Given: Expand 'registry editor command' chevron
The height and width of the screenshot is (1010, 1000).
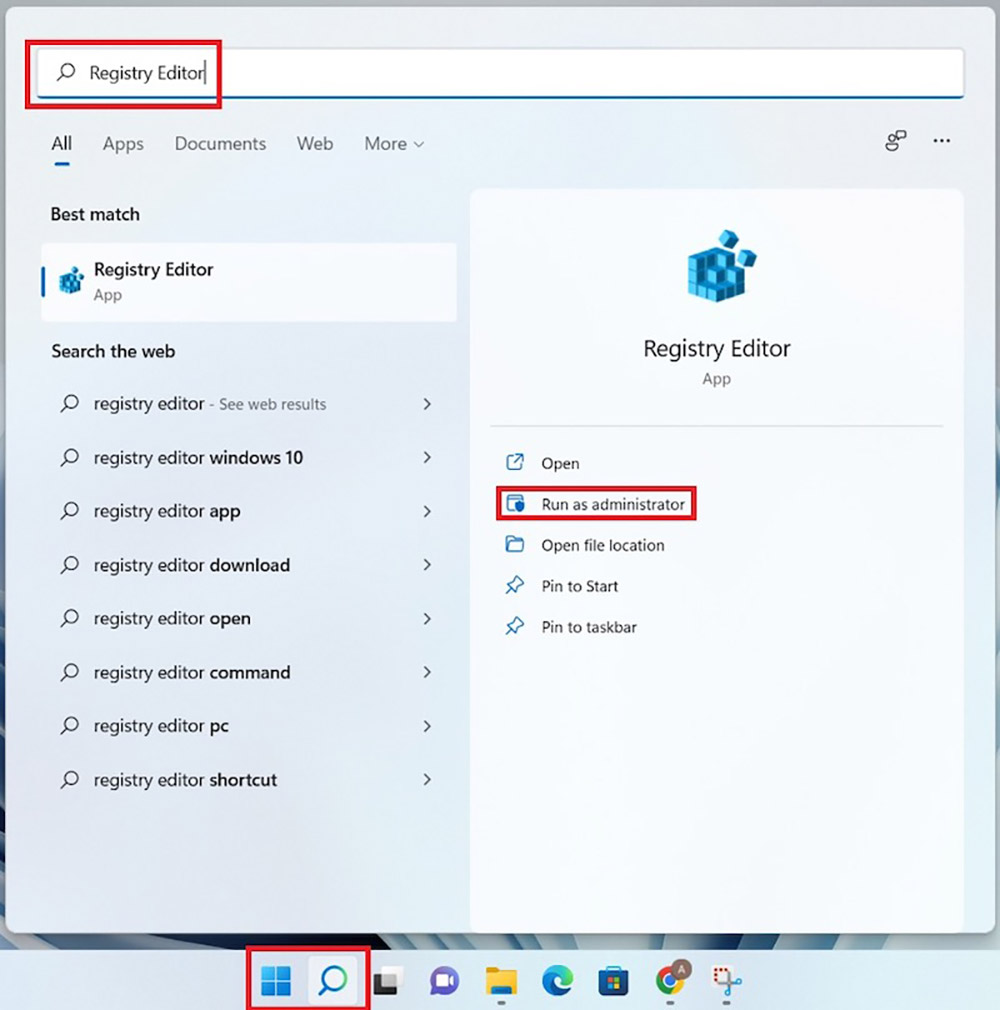Looking at the screenshot, I should [x=427, y=672].
